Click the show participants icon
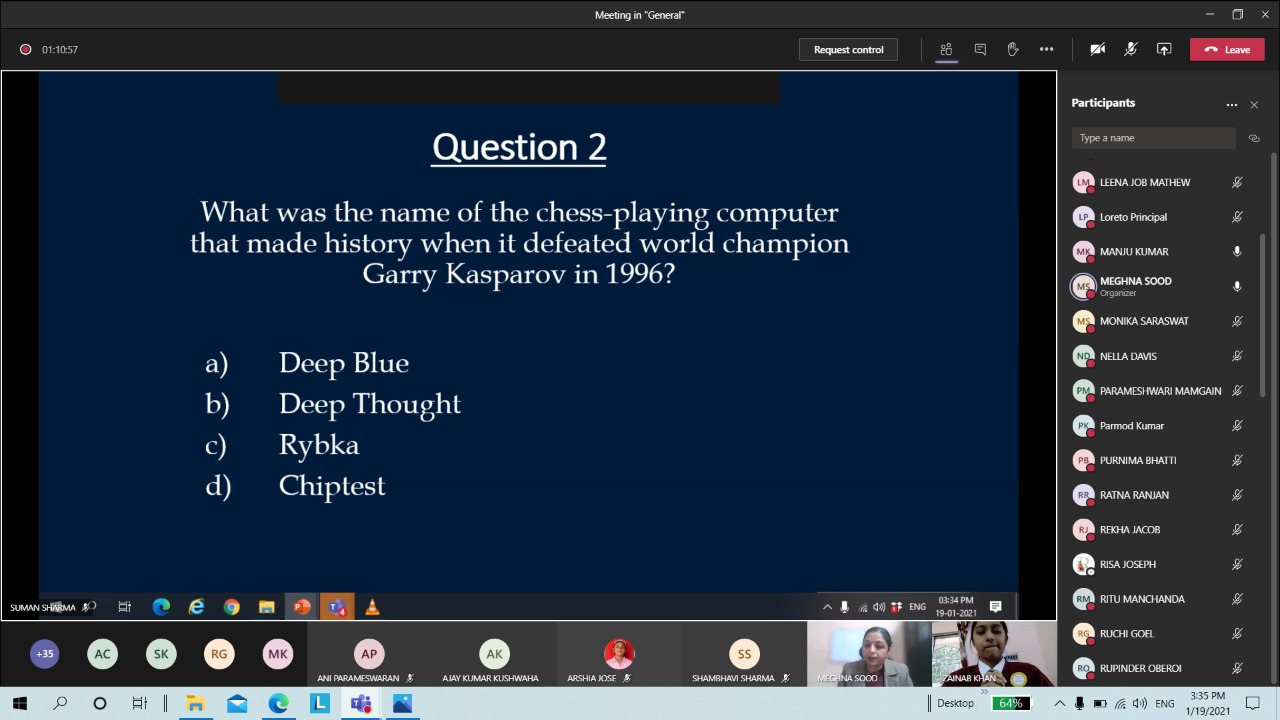 tap(946, 49)
